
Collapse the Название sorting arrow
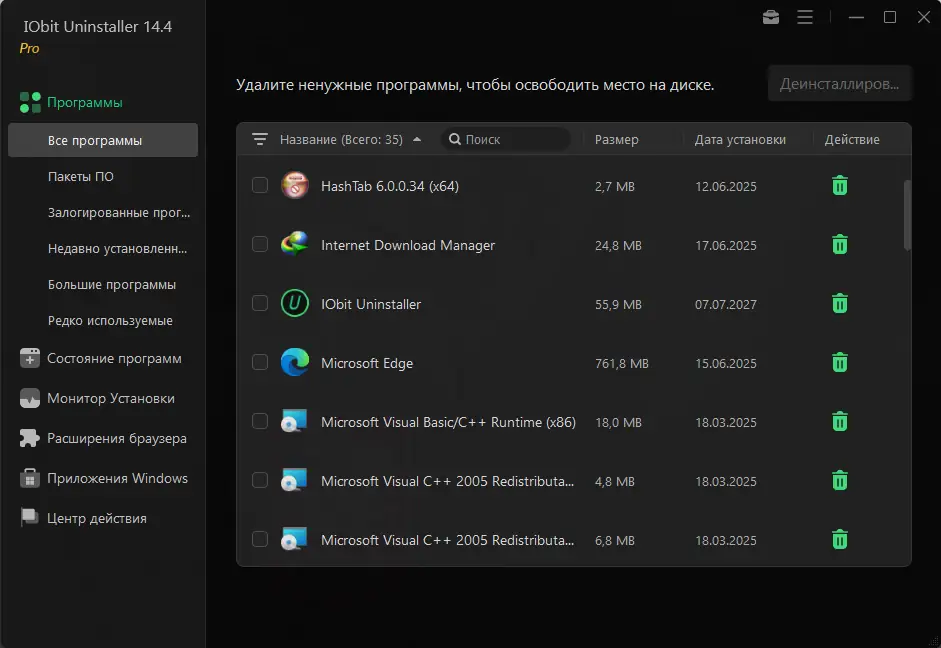(x=417, y=140)
